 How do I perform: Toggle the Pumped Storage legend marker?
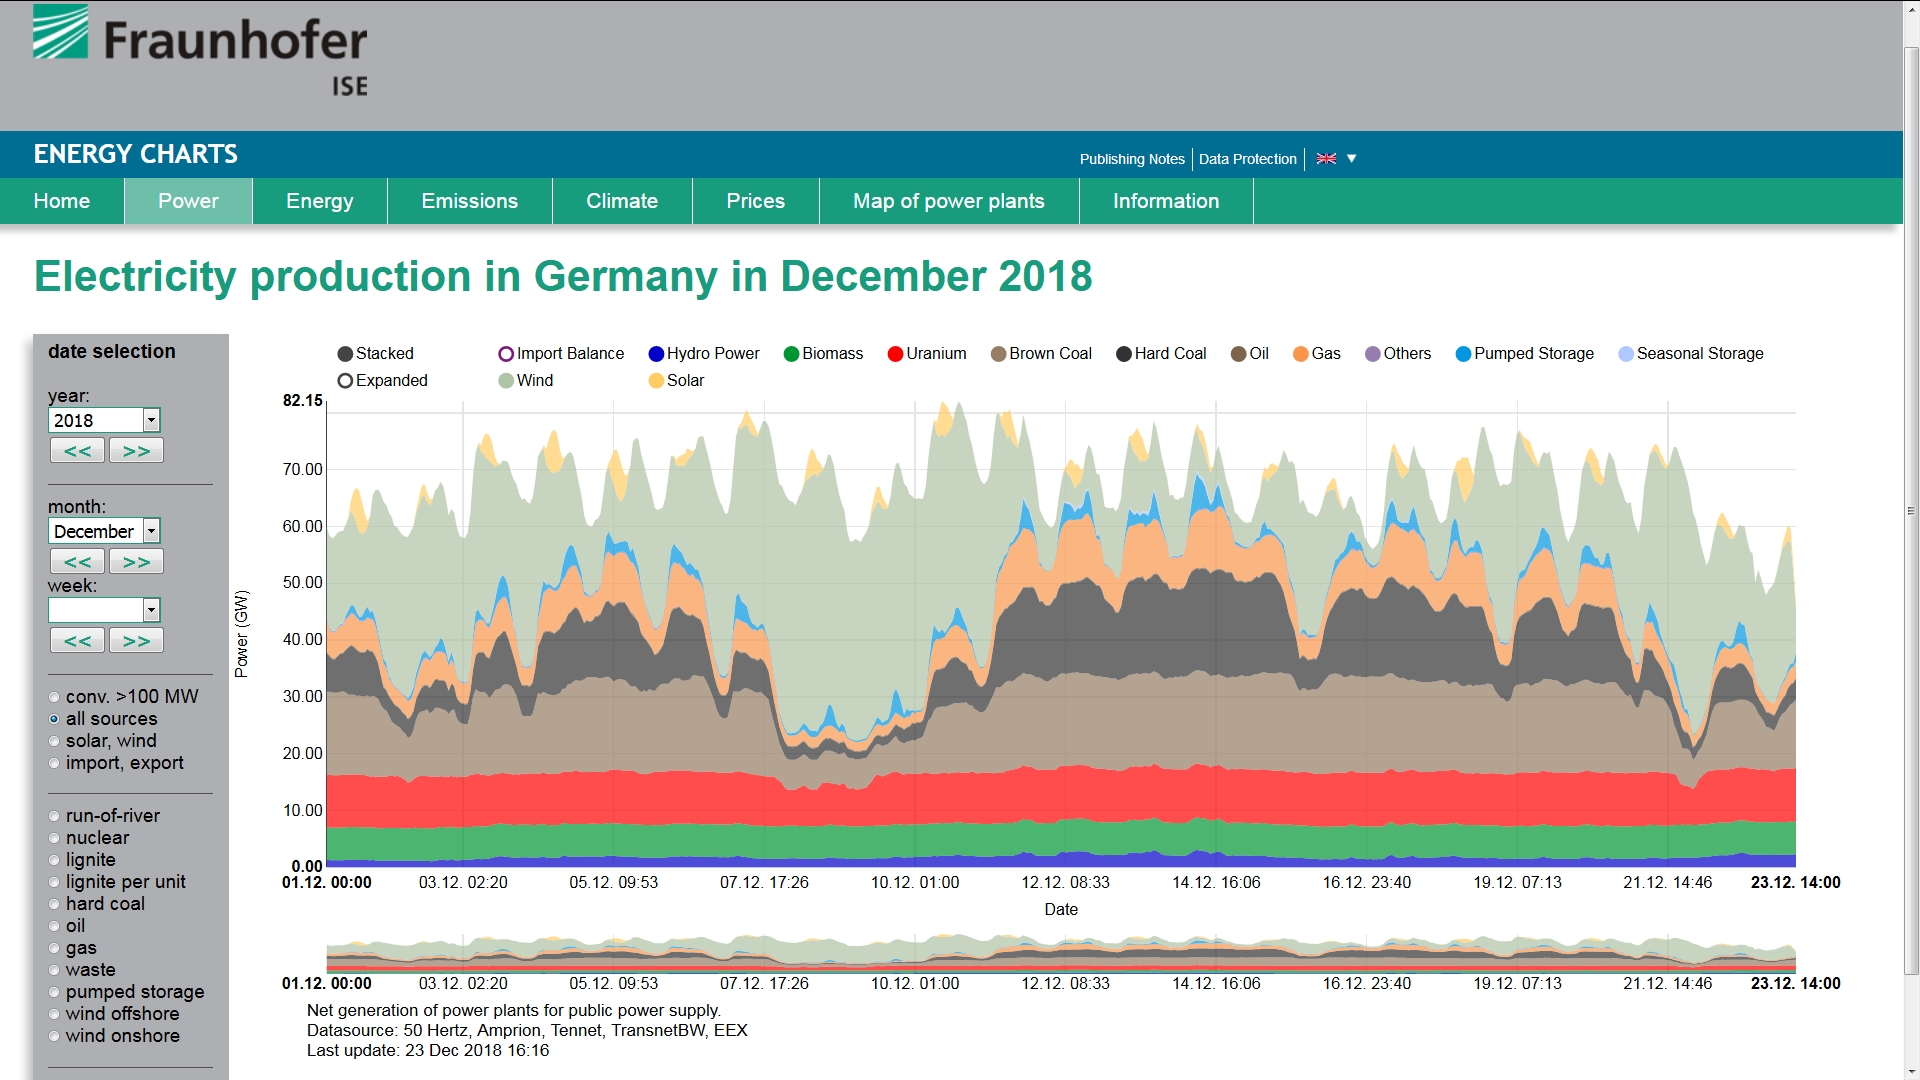pyautogui.click(x=1463, y=354)
